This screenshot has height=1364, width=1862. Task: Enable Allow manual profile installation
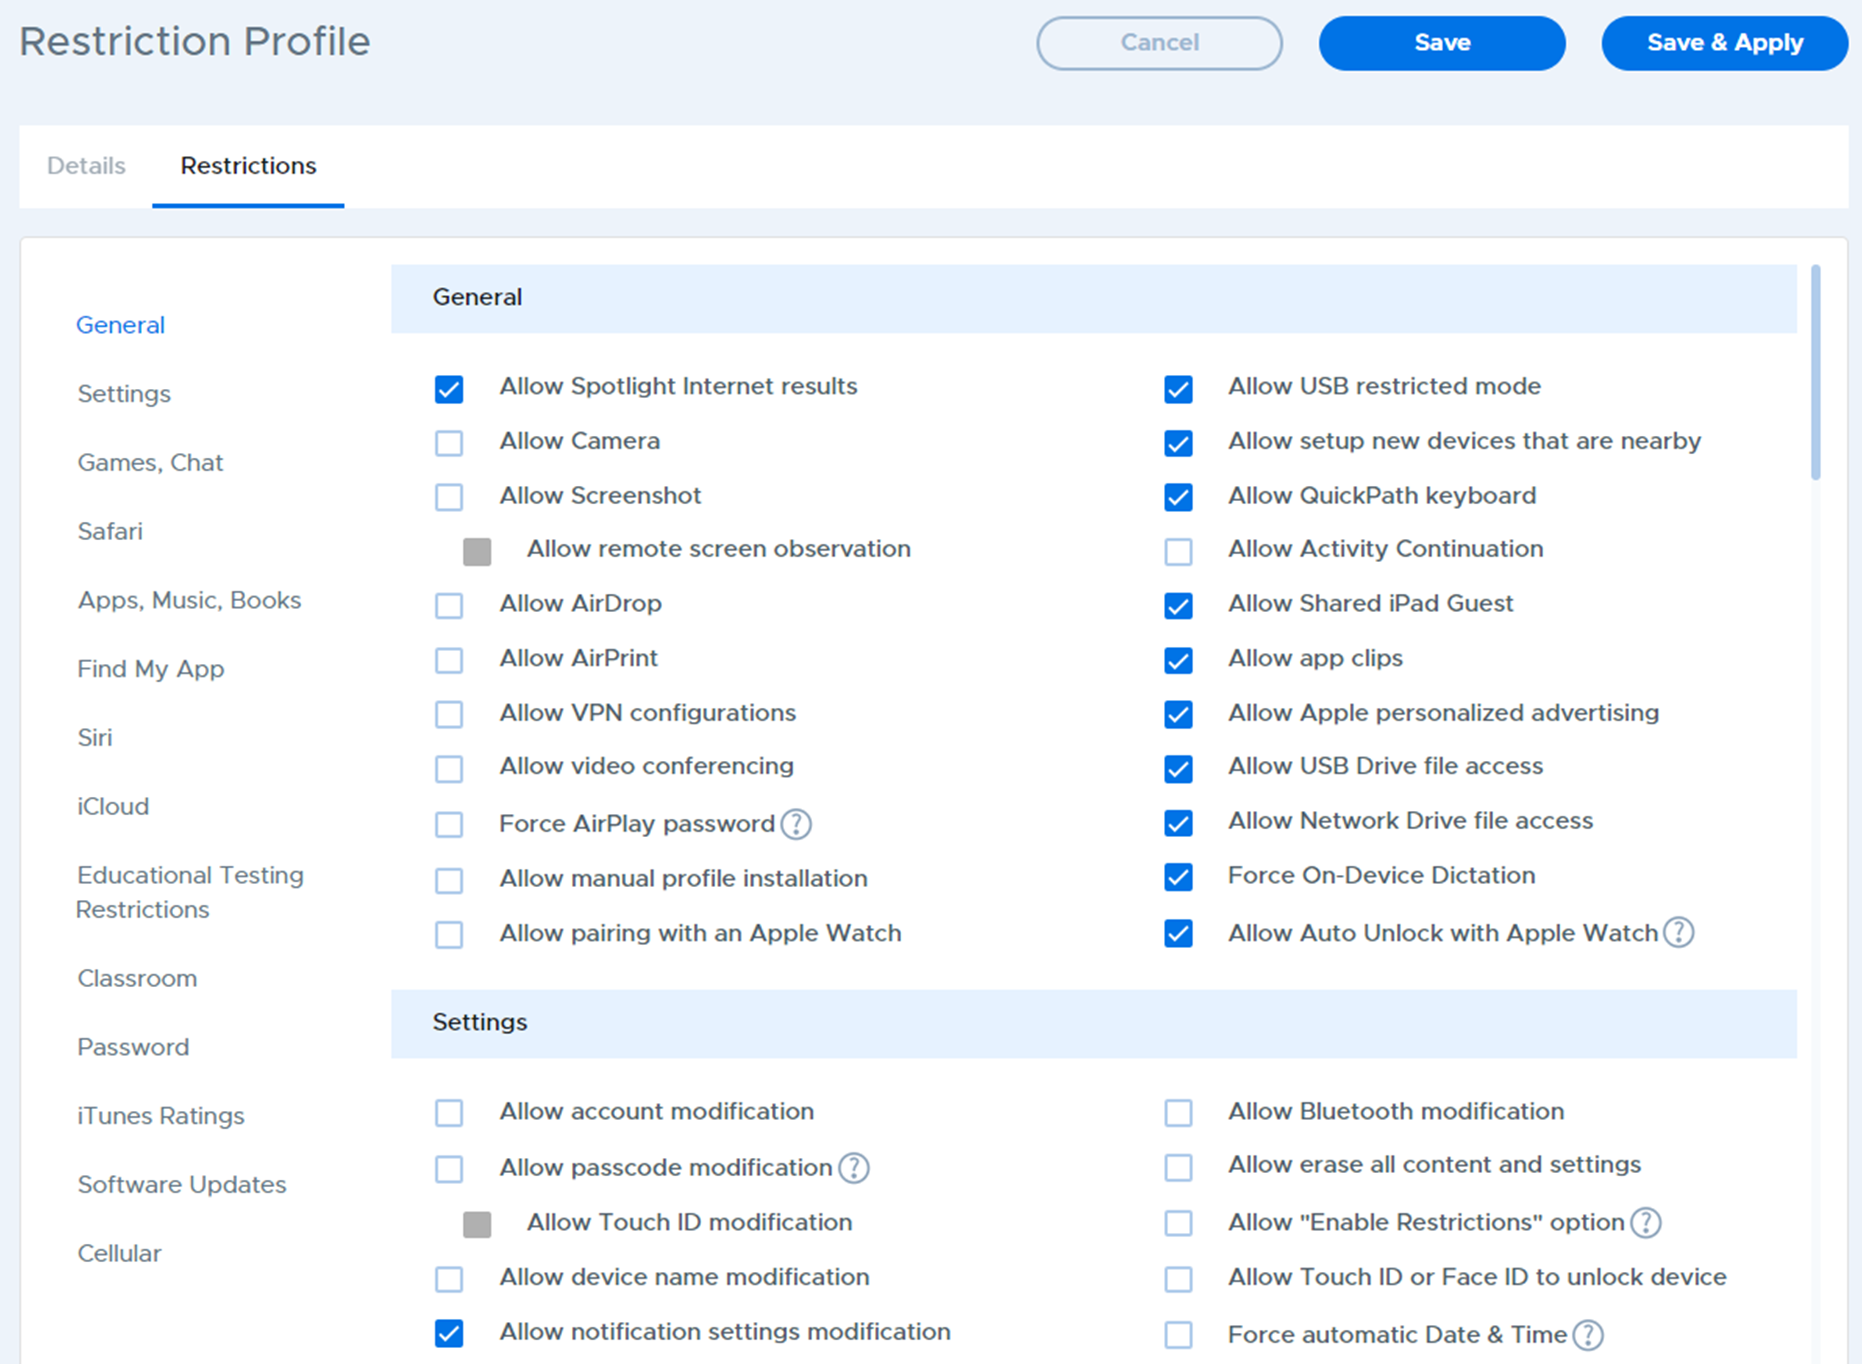[449, 880]
